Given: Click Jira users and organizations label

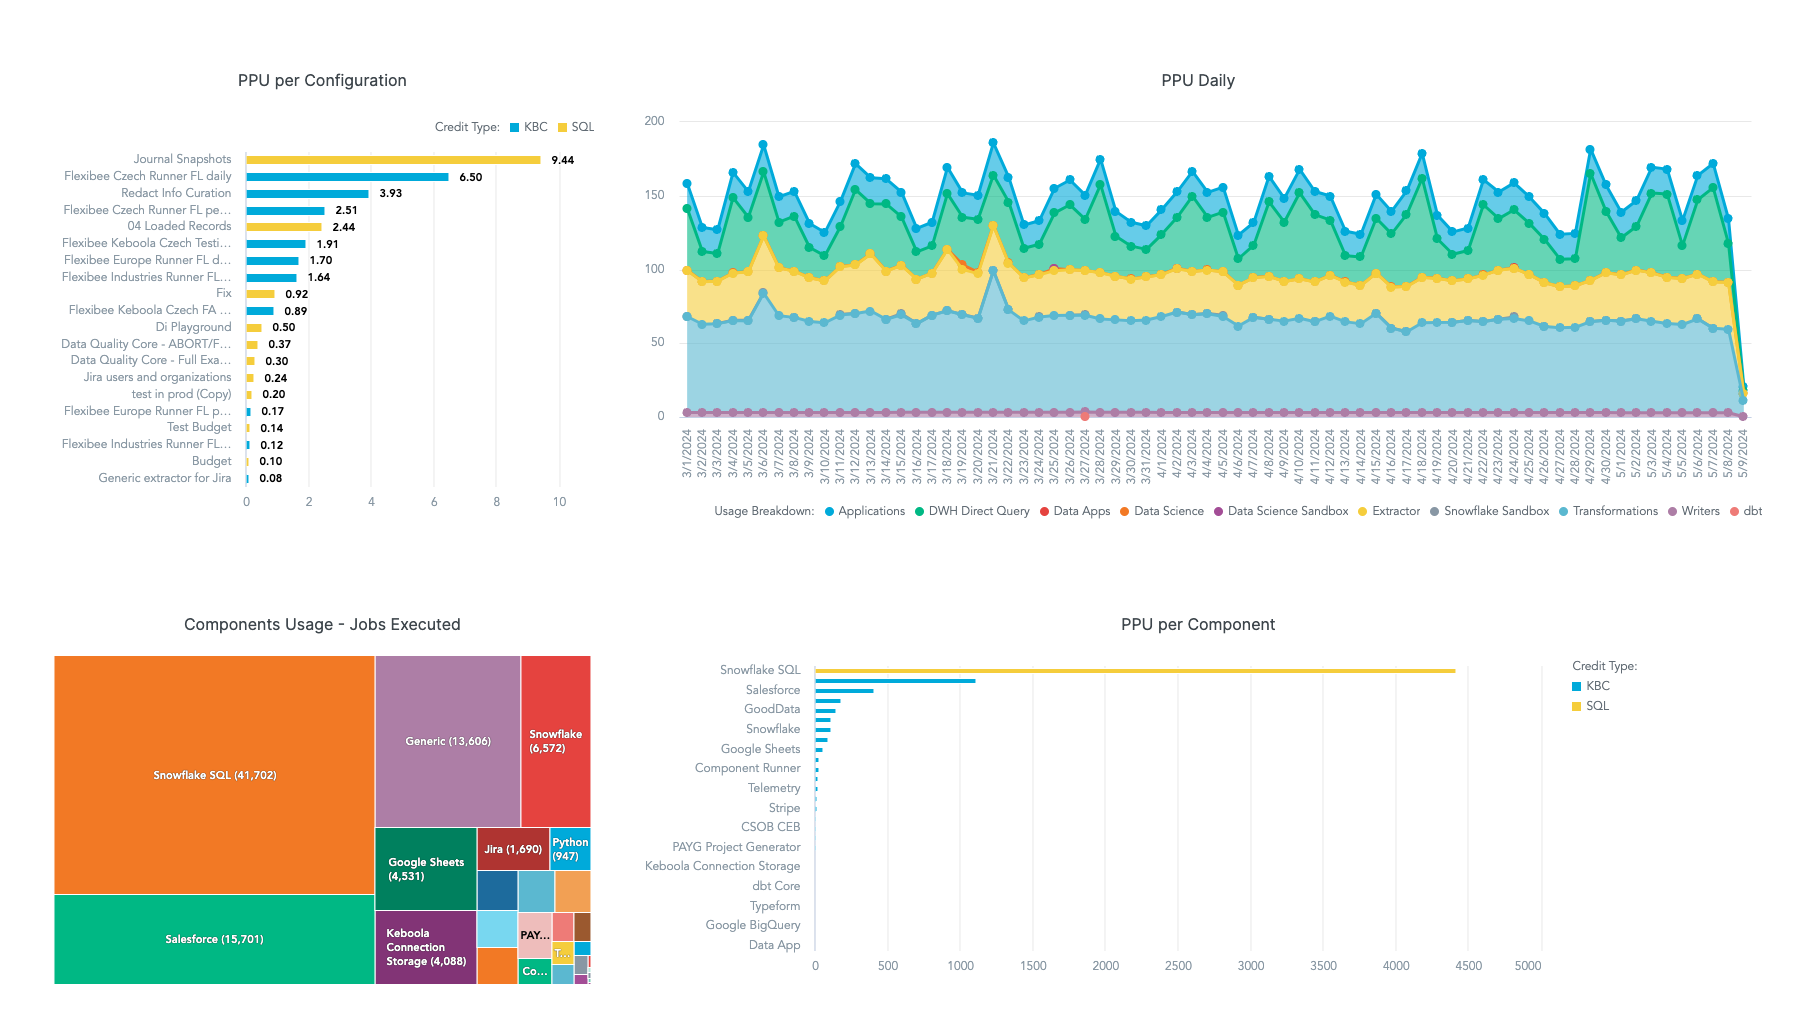Looking at the screenshot, I should tap(157, 377).
